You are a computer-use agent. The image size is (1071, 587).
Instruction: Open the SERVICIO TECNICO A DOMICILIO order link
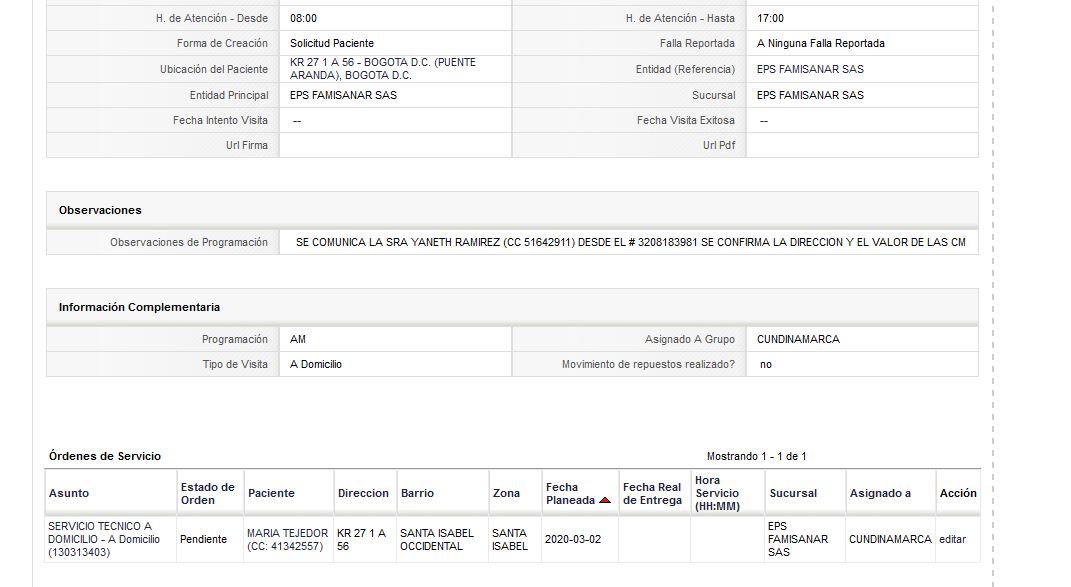click(104, 539)
